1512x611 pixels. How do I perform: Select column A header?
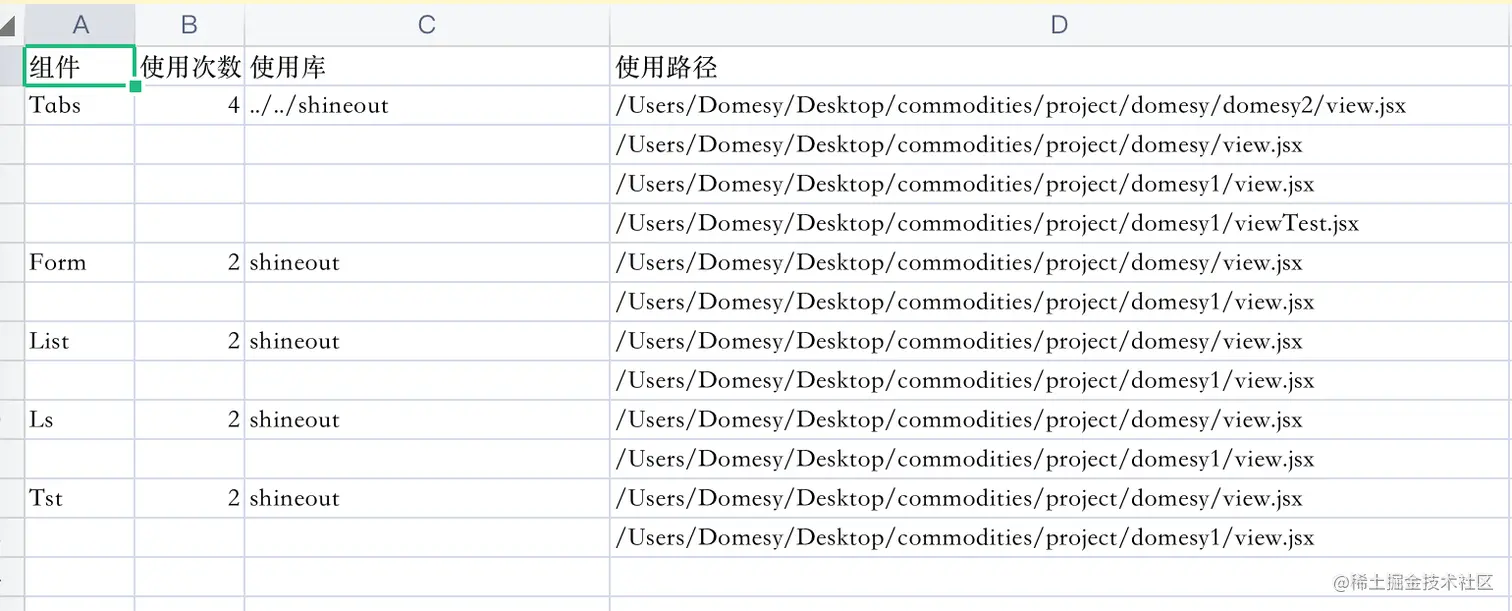80,25
